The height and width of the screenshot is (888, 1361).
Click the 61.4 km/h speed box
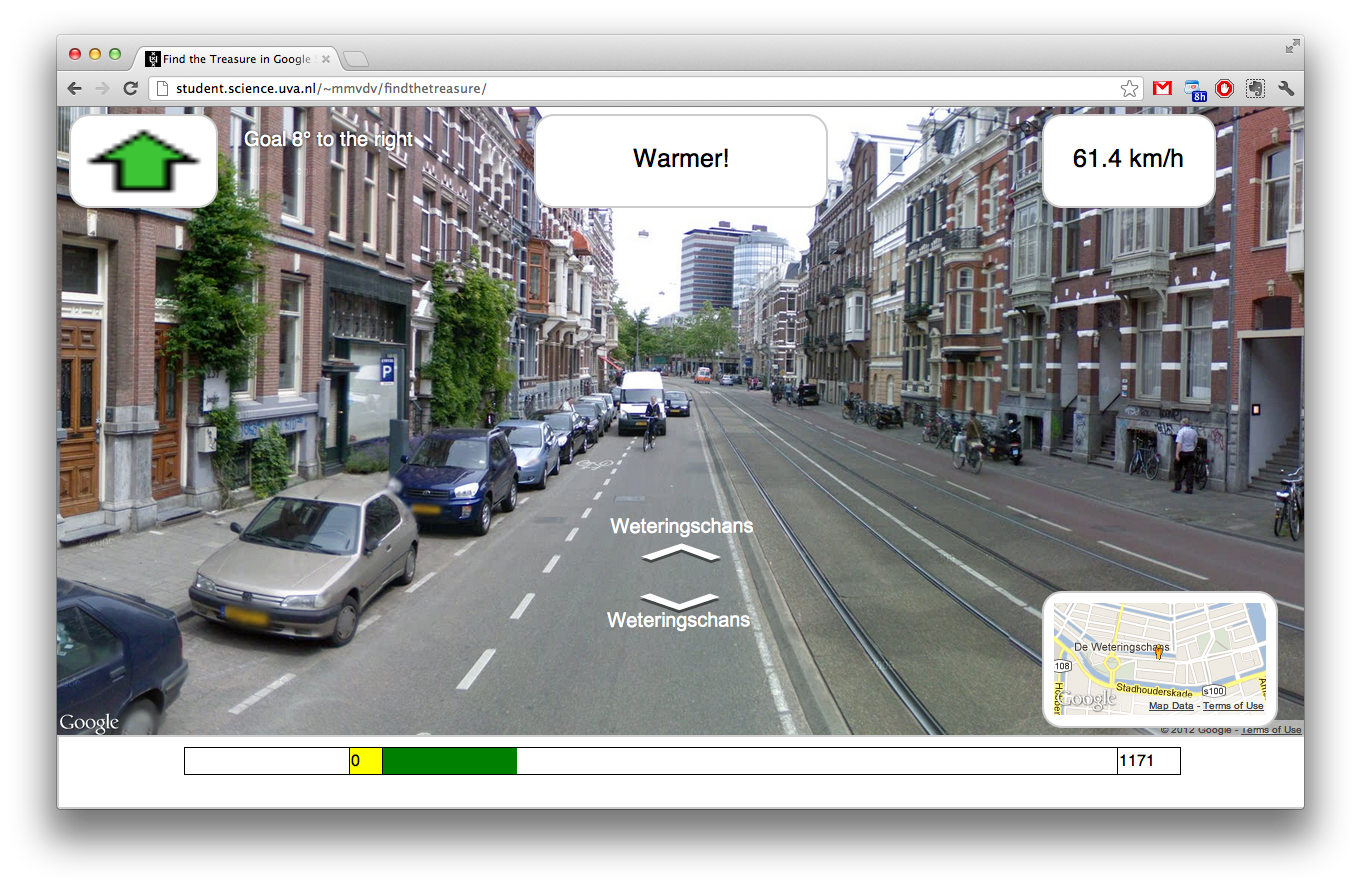pos(1128,160)
